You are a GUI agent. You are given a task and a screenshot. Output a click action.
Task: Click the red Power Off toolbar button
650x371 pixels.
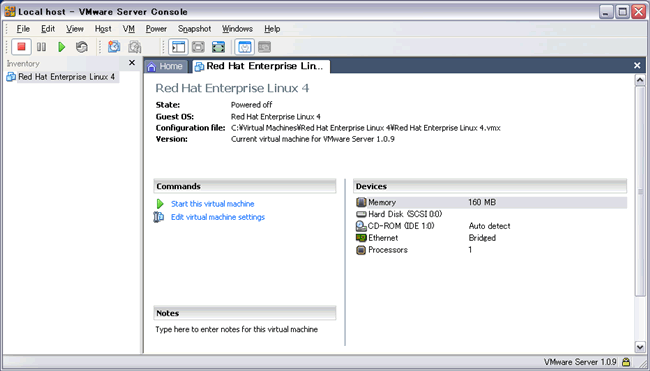pos(21,47)
